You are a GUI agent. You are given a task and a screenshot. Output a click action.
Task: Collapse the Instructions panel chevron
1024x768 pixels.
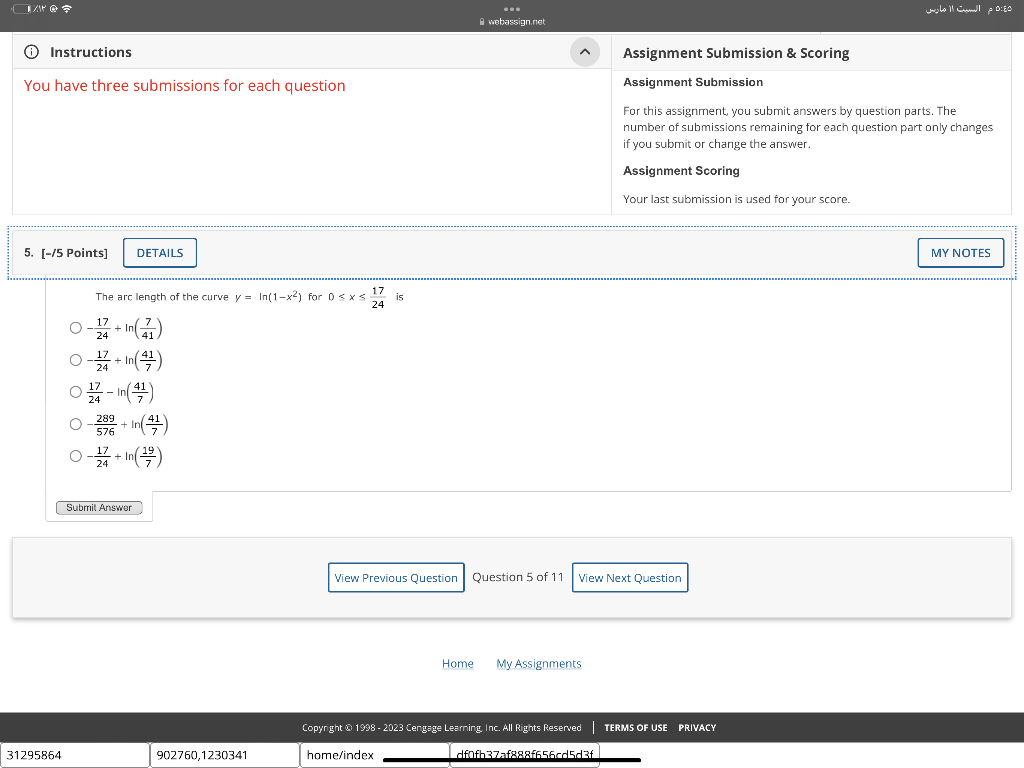(584, 52)
